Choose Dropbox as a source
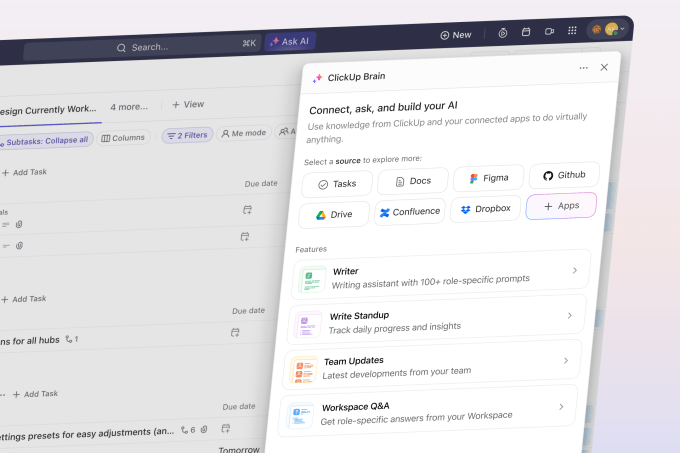This screenshot has height=453, width=680. click(x=485, y=209)
